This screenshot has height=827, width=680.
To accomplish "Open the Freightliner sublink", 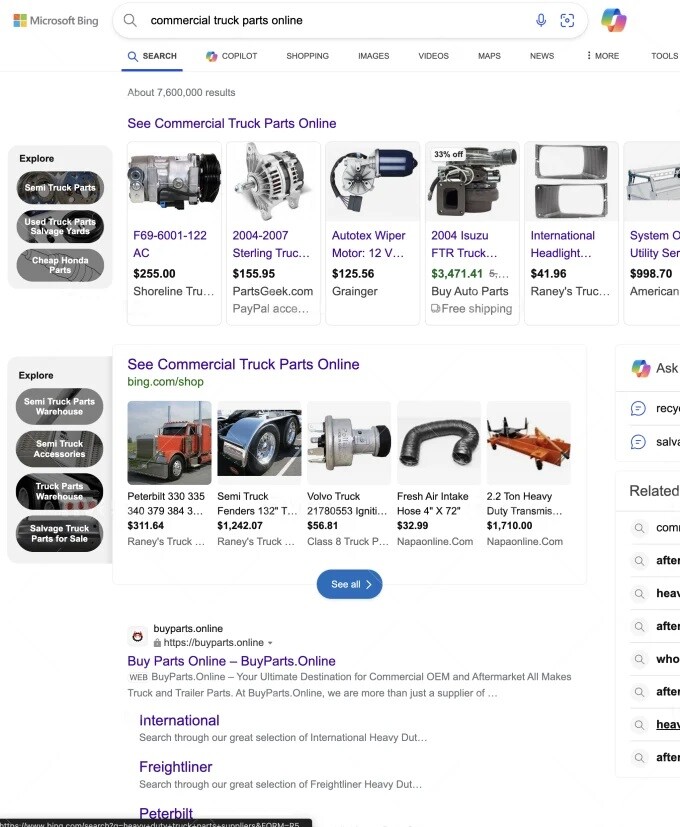I will tap(176, 767).
